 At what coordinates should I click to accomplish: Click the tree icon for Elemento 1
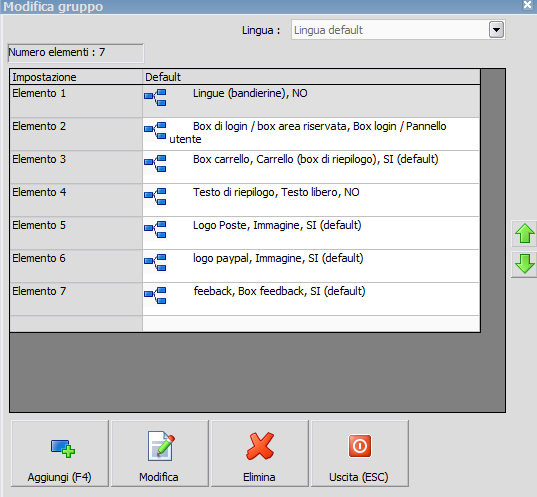[155, 98]
